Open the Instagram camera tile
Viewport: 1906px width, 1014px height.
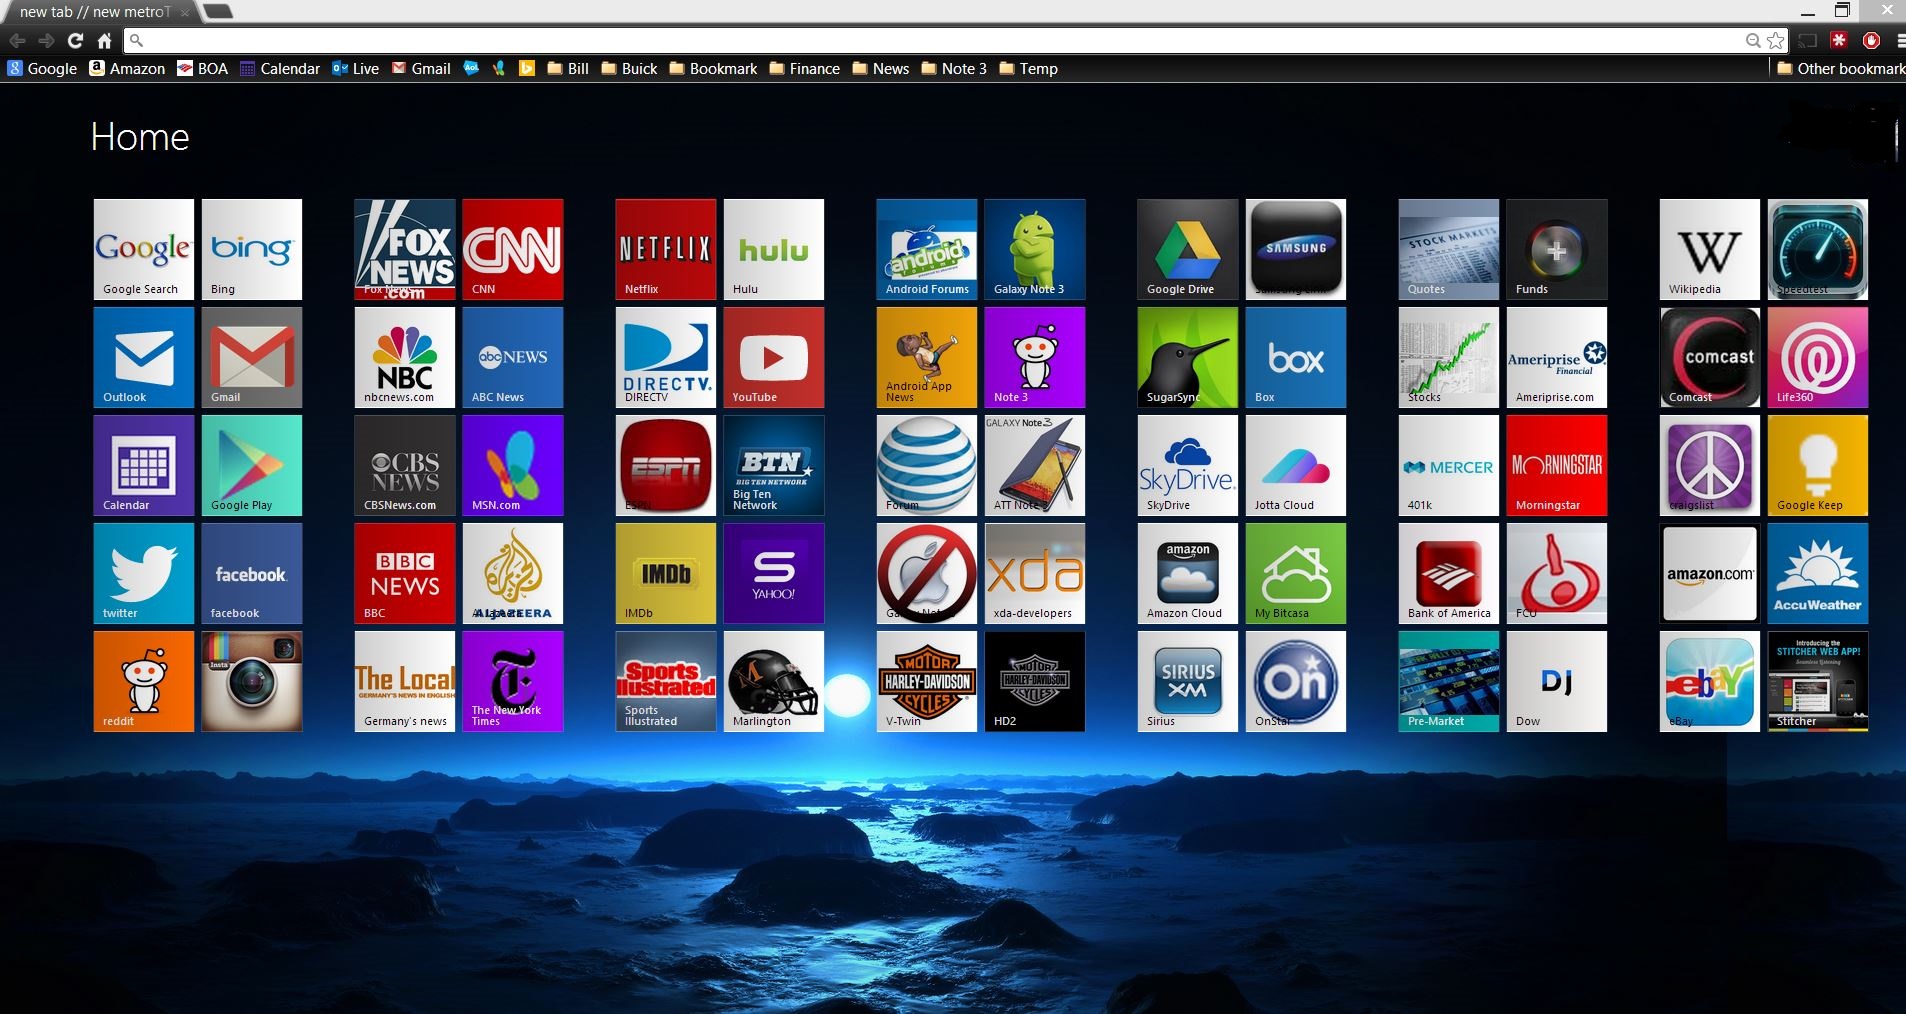(252, 681)
